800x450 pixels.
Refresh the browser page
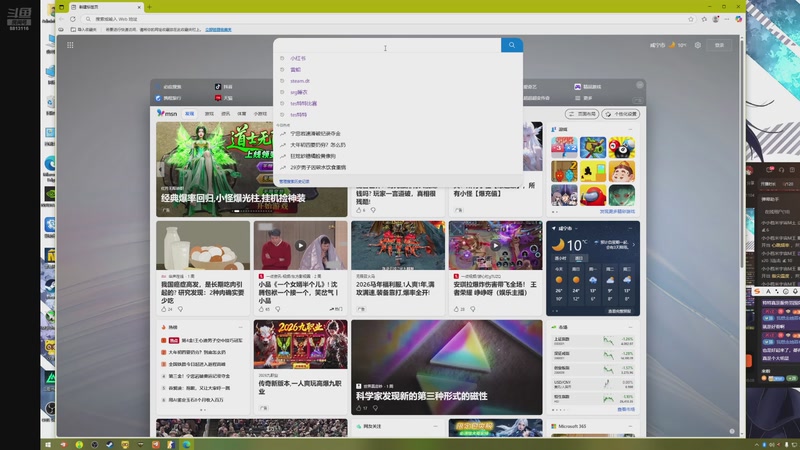click(x=73, y=19)
